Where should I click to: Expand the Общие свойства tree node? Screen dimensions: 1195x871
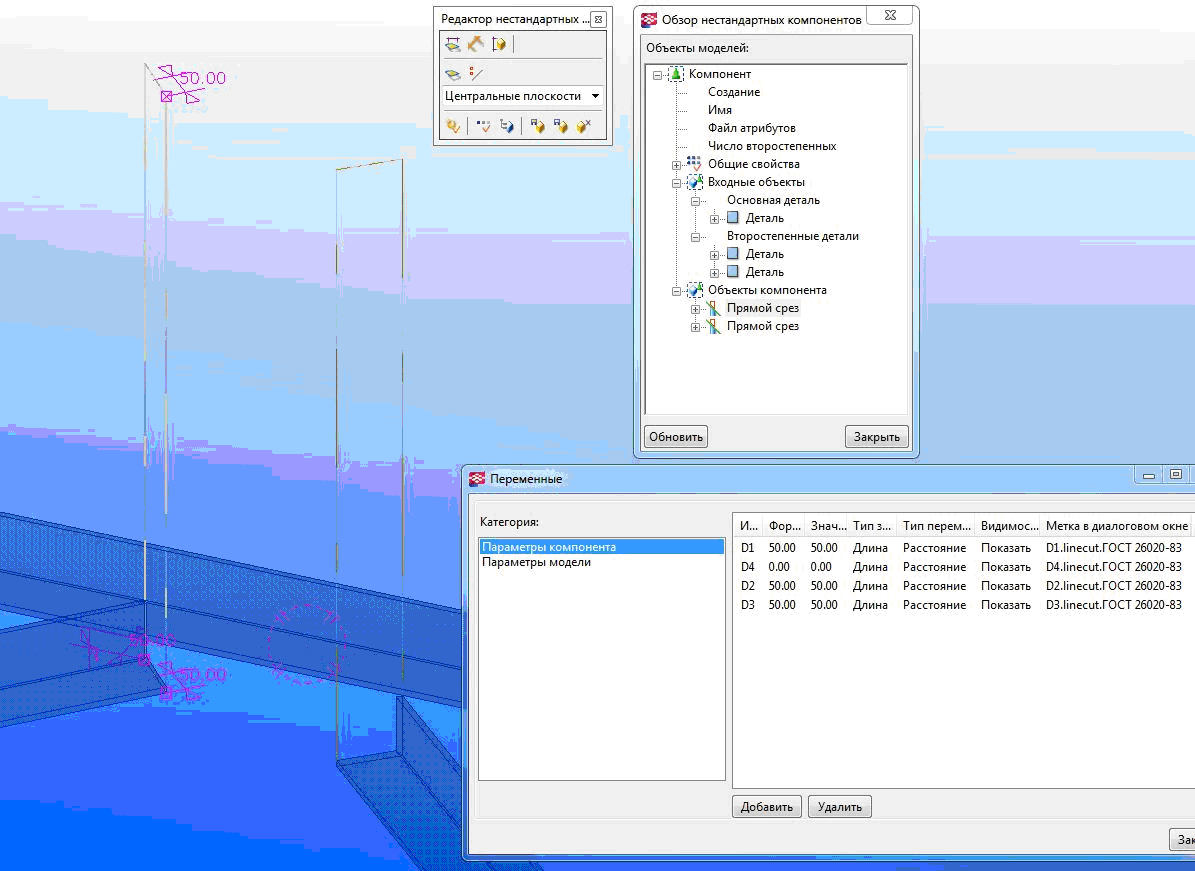[x=677, y=164]
